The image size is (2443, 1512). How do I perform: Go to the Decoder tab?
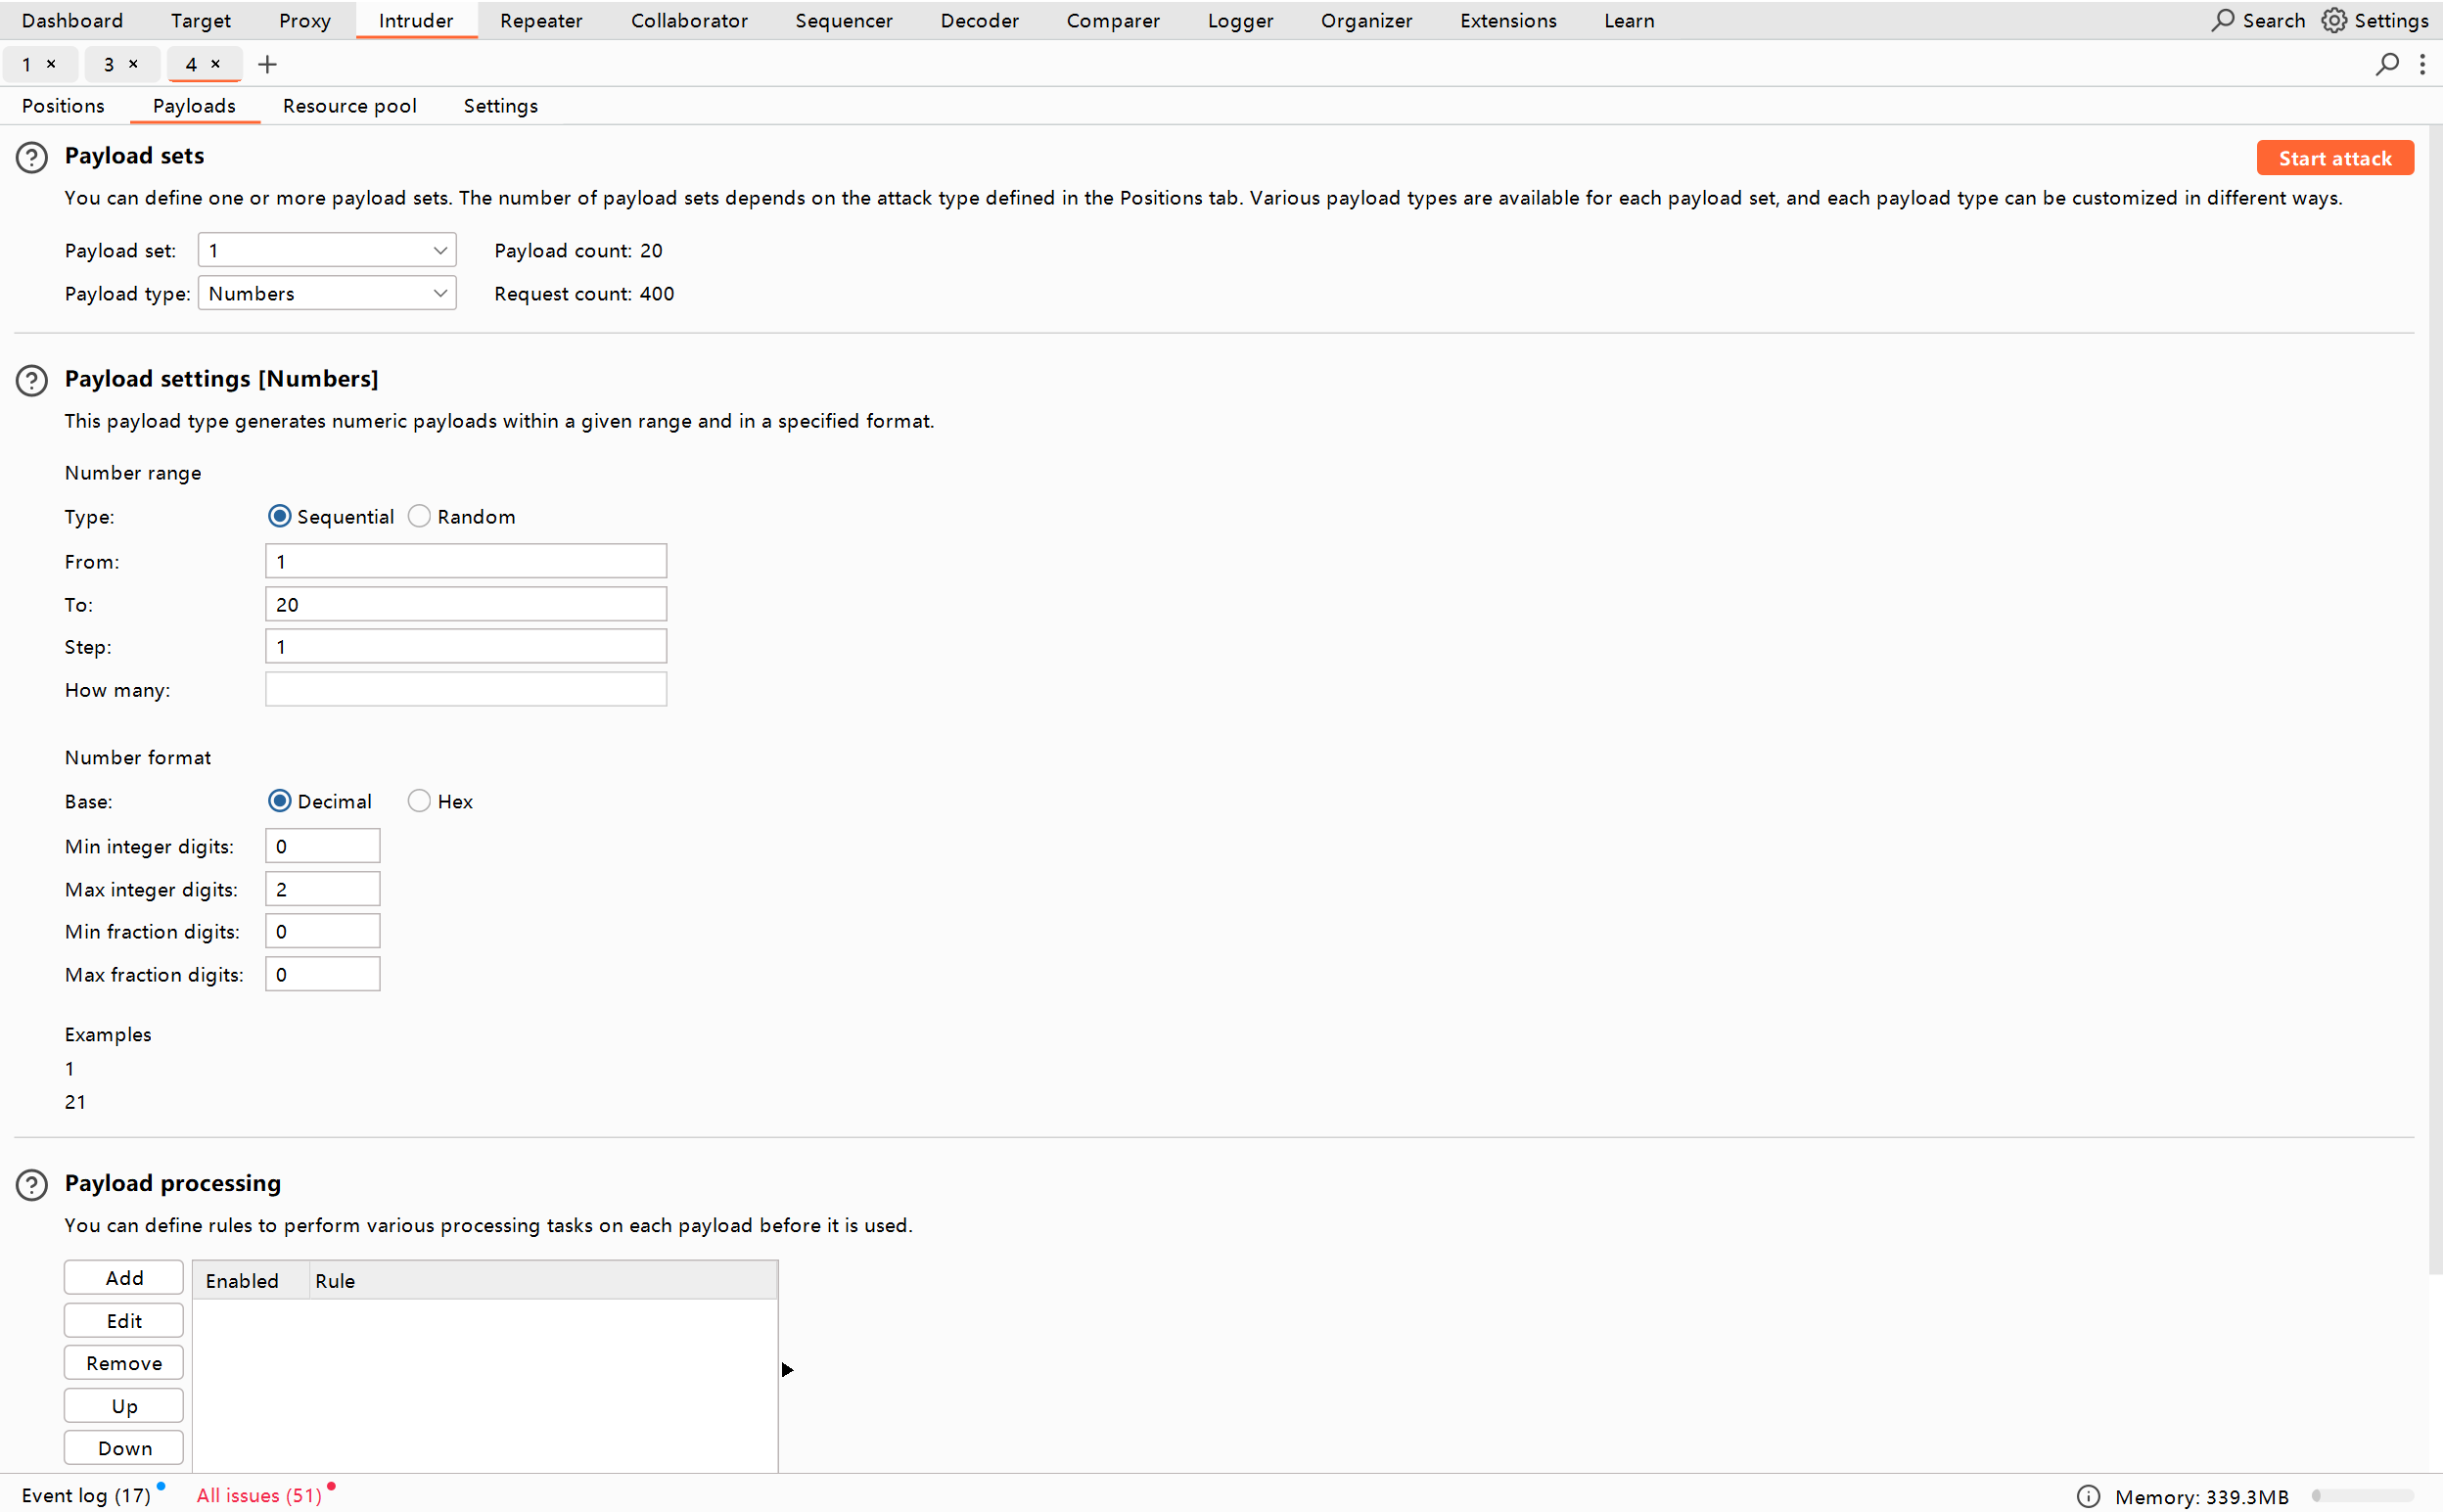coord(979,20)
